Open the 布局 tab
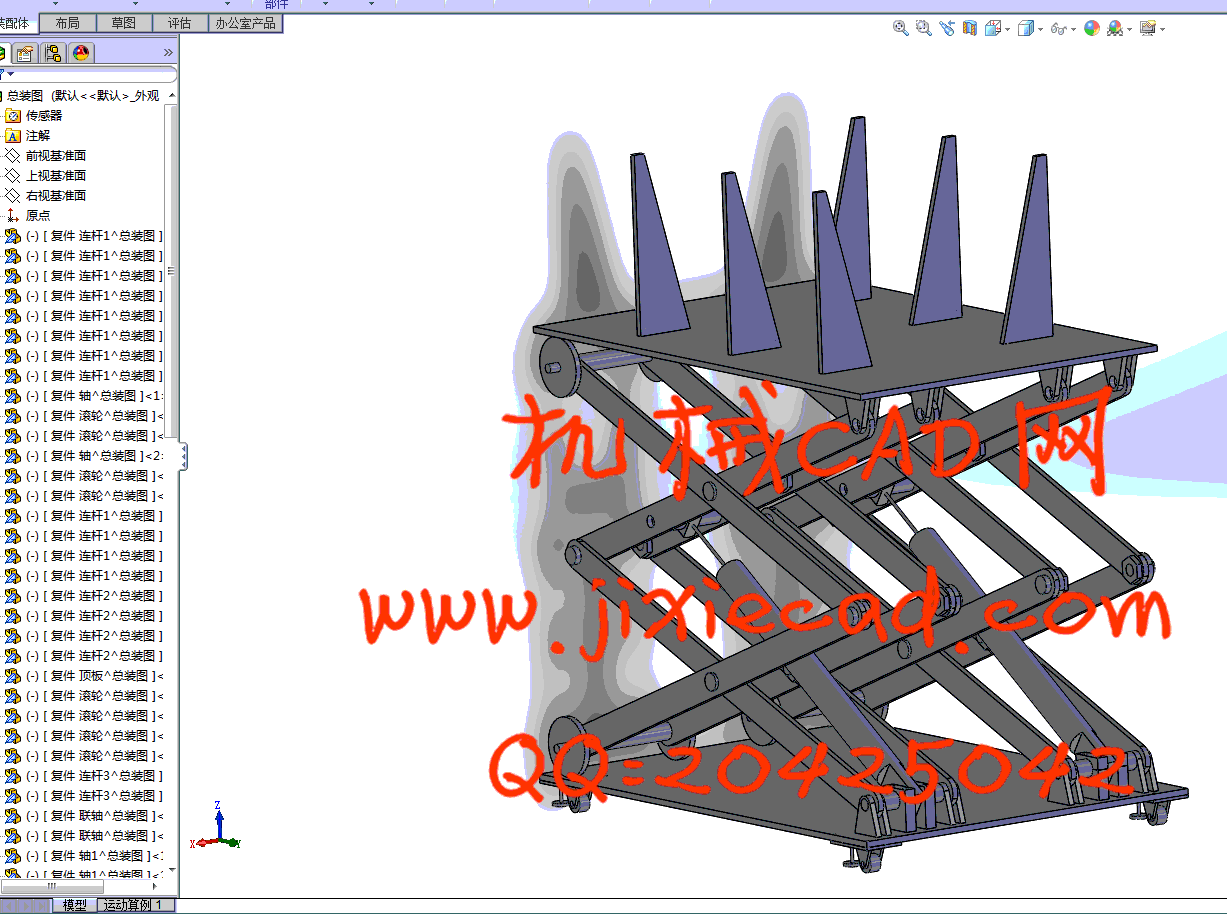The width and height of the screenshot is (1227, 914). tap(68, 23)
